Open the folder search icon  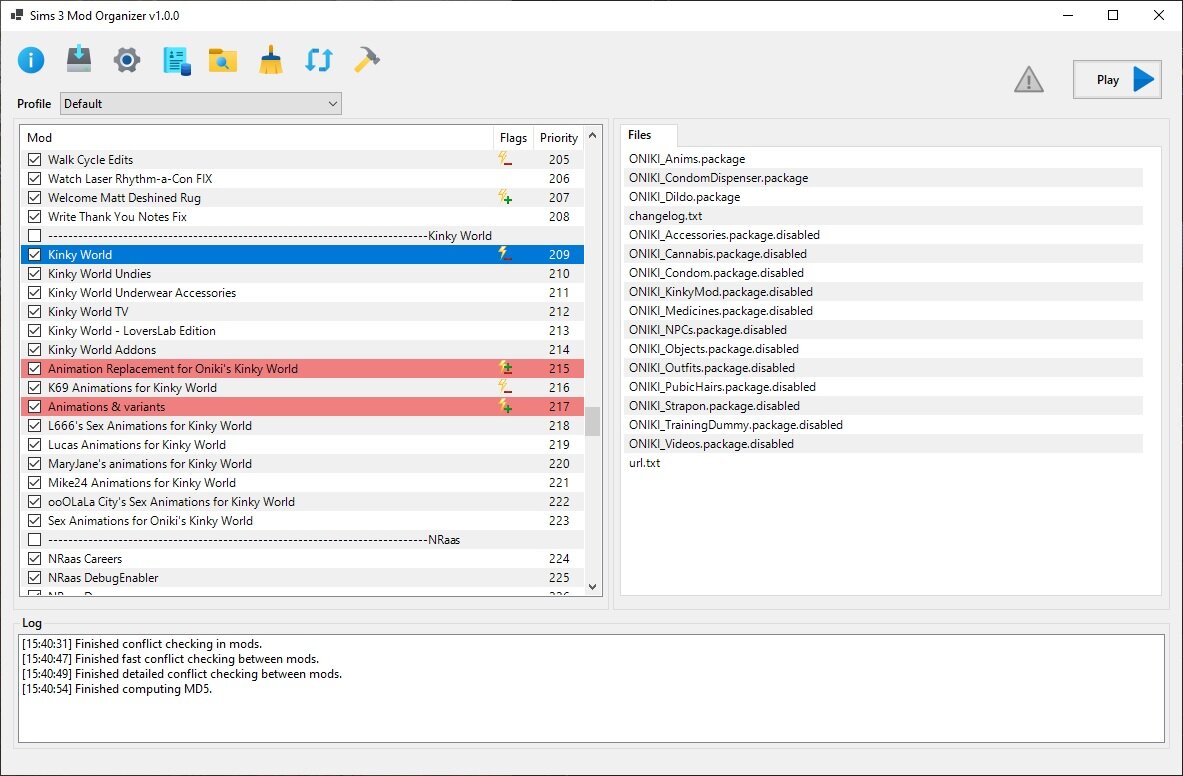(x=223, y=60)
